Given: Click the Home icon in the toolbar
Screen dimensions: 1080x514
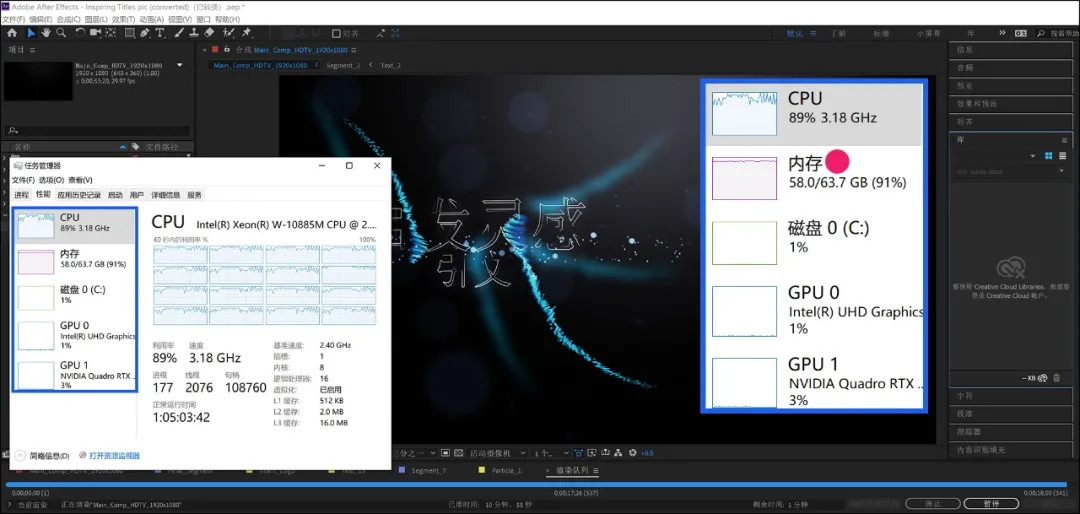Looking at the screenshot, I should (12, 33).
